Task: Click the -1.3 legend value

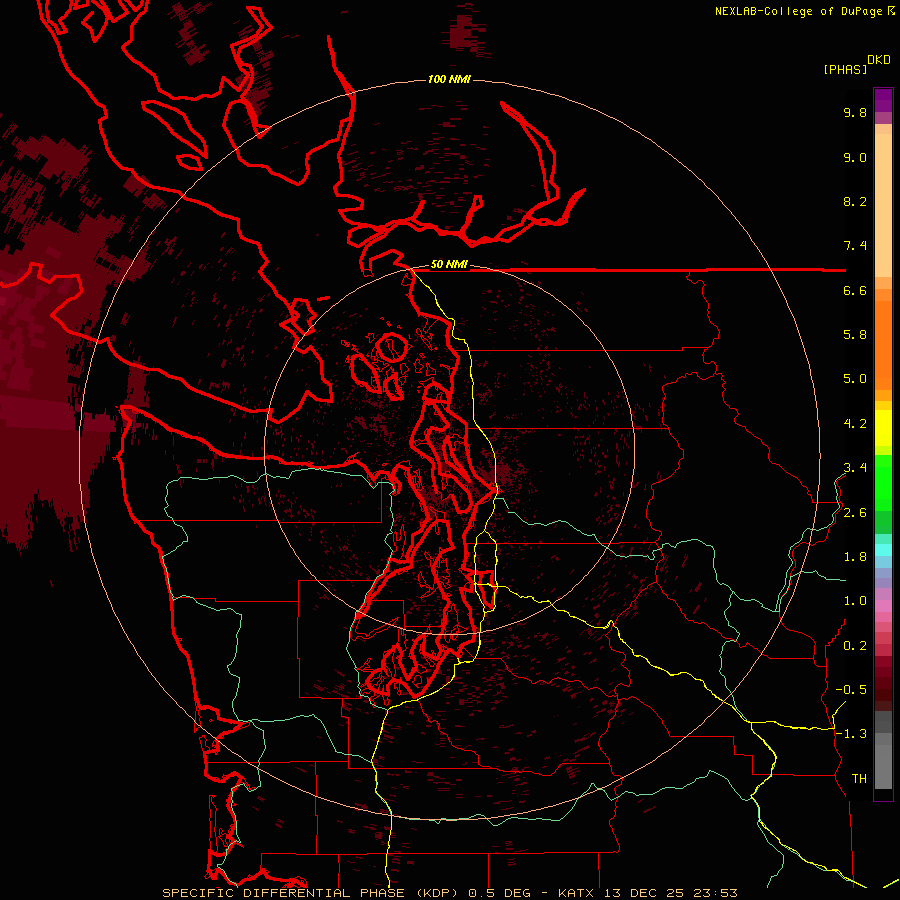Action: (851, 734)
